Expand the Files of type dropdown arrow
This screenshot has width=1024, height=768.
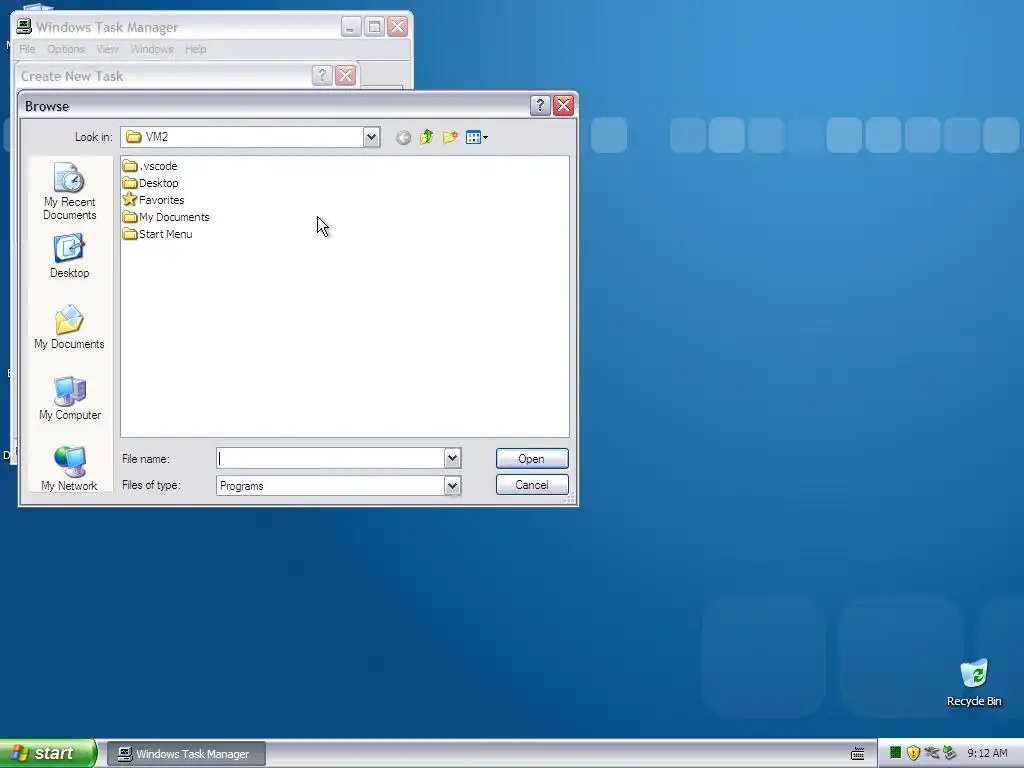tap(452, 485)
